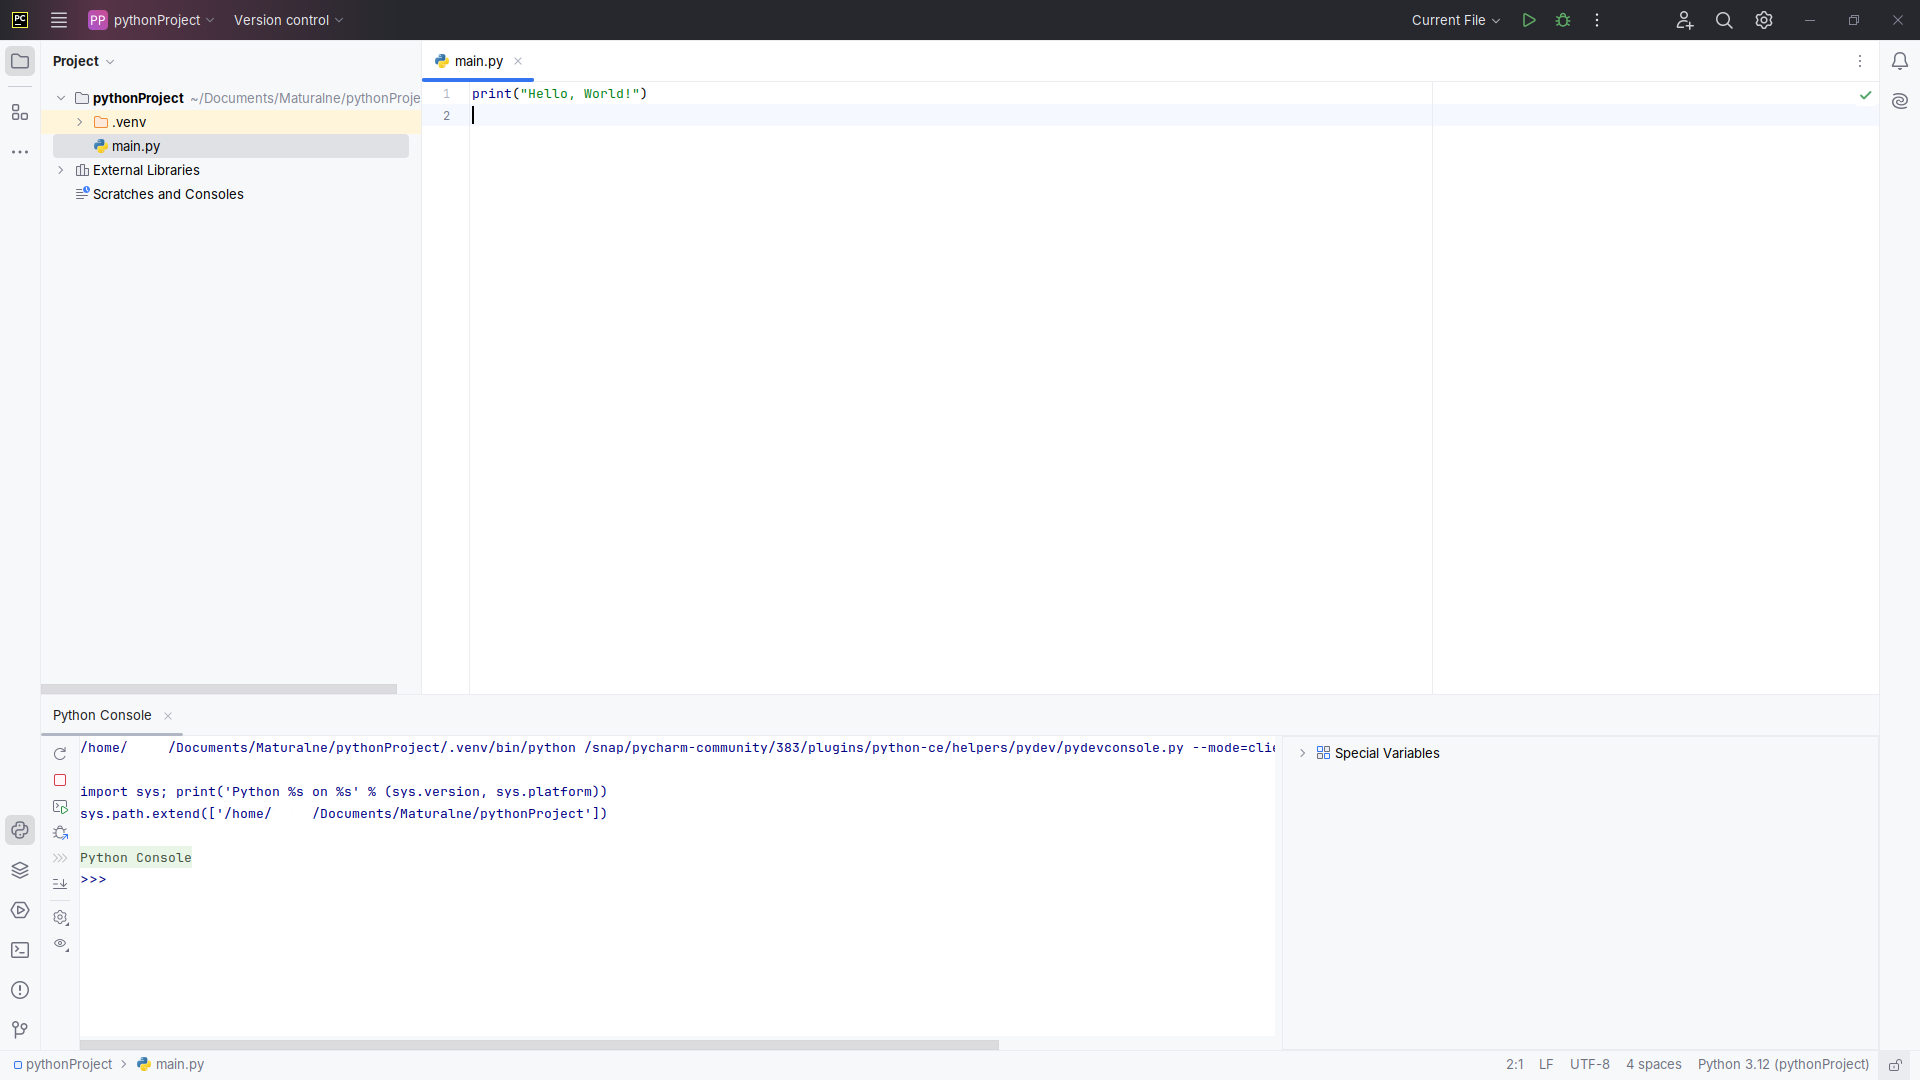Click pythonProject breadcrumb in status bar
Viewport: 1920px width, 1080px height.
pos(63,1065)
